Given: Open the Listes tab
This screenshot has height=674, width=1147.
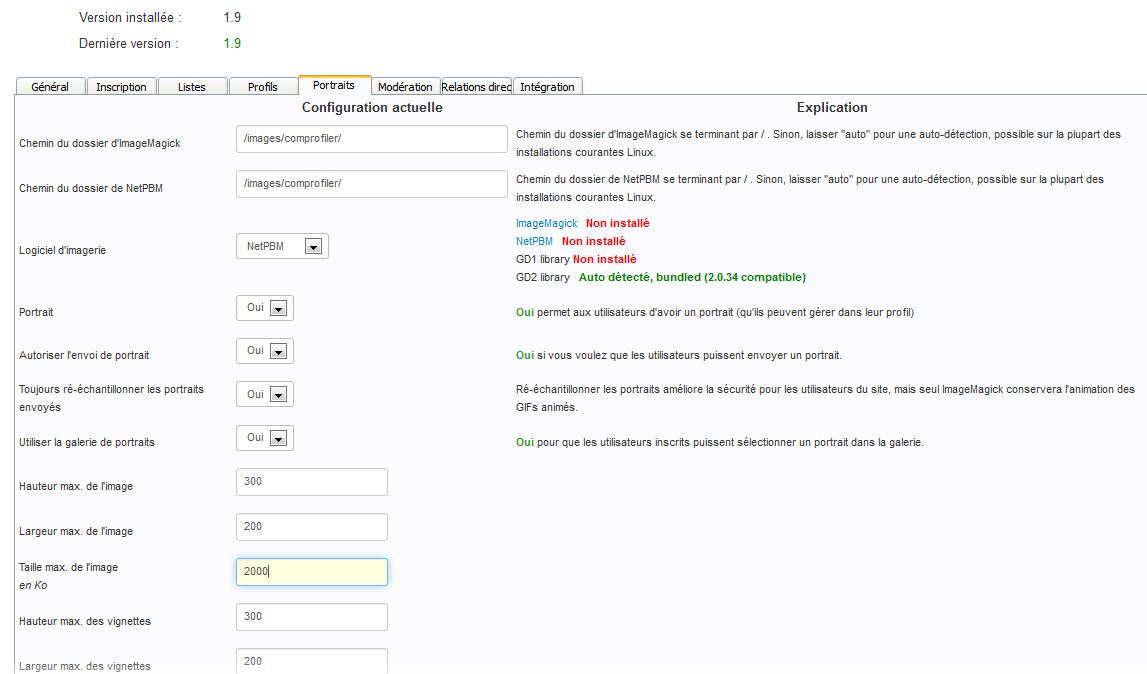Looking at the screenshot, I should click(192, 87).
